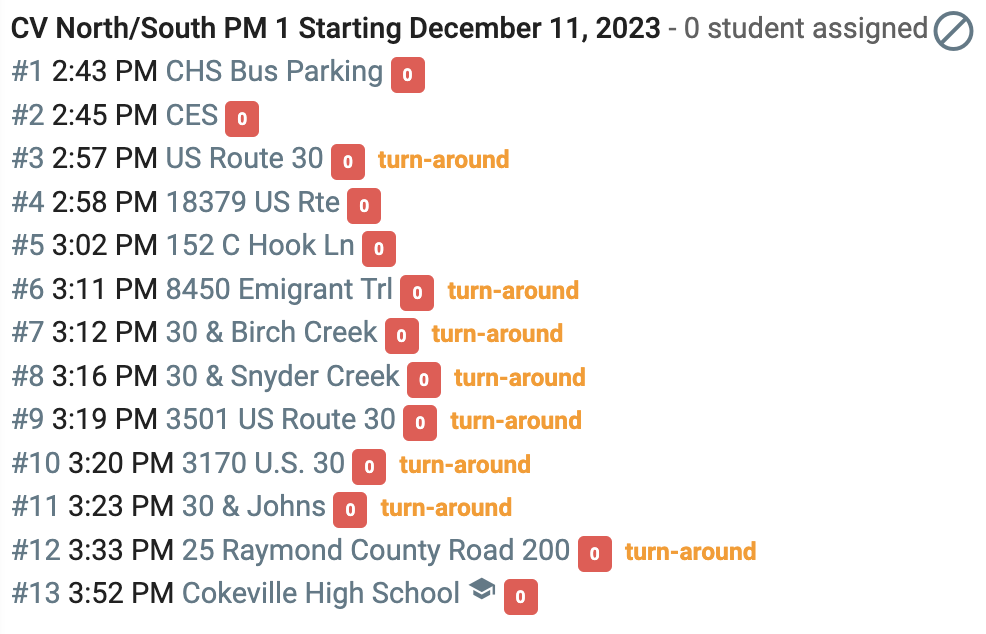This screenshot has height=634, width=986.
Task: Select the 3170 U.S. 30 stop
Action: (263, 463)
